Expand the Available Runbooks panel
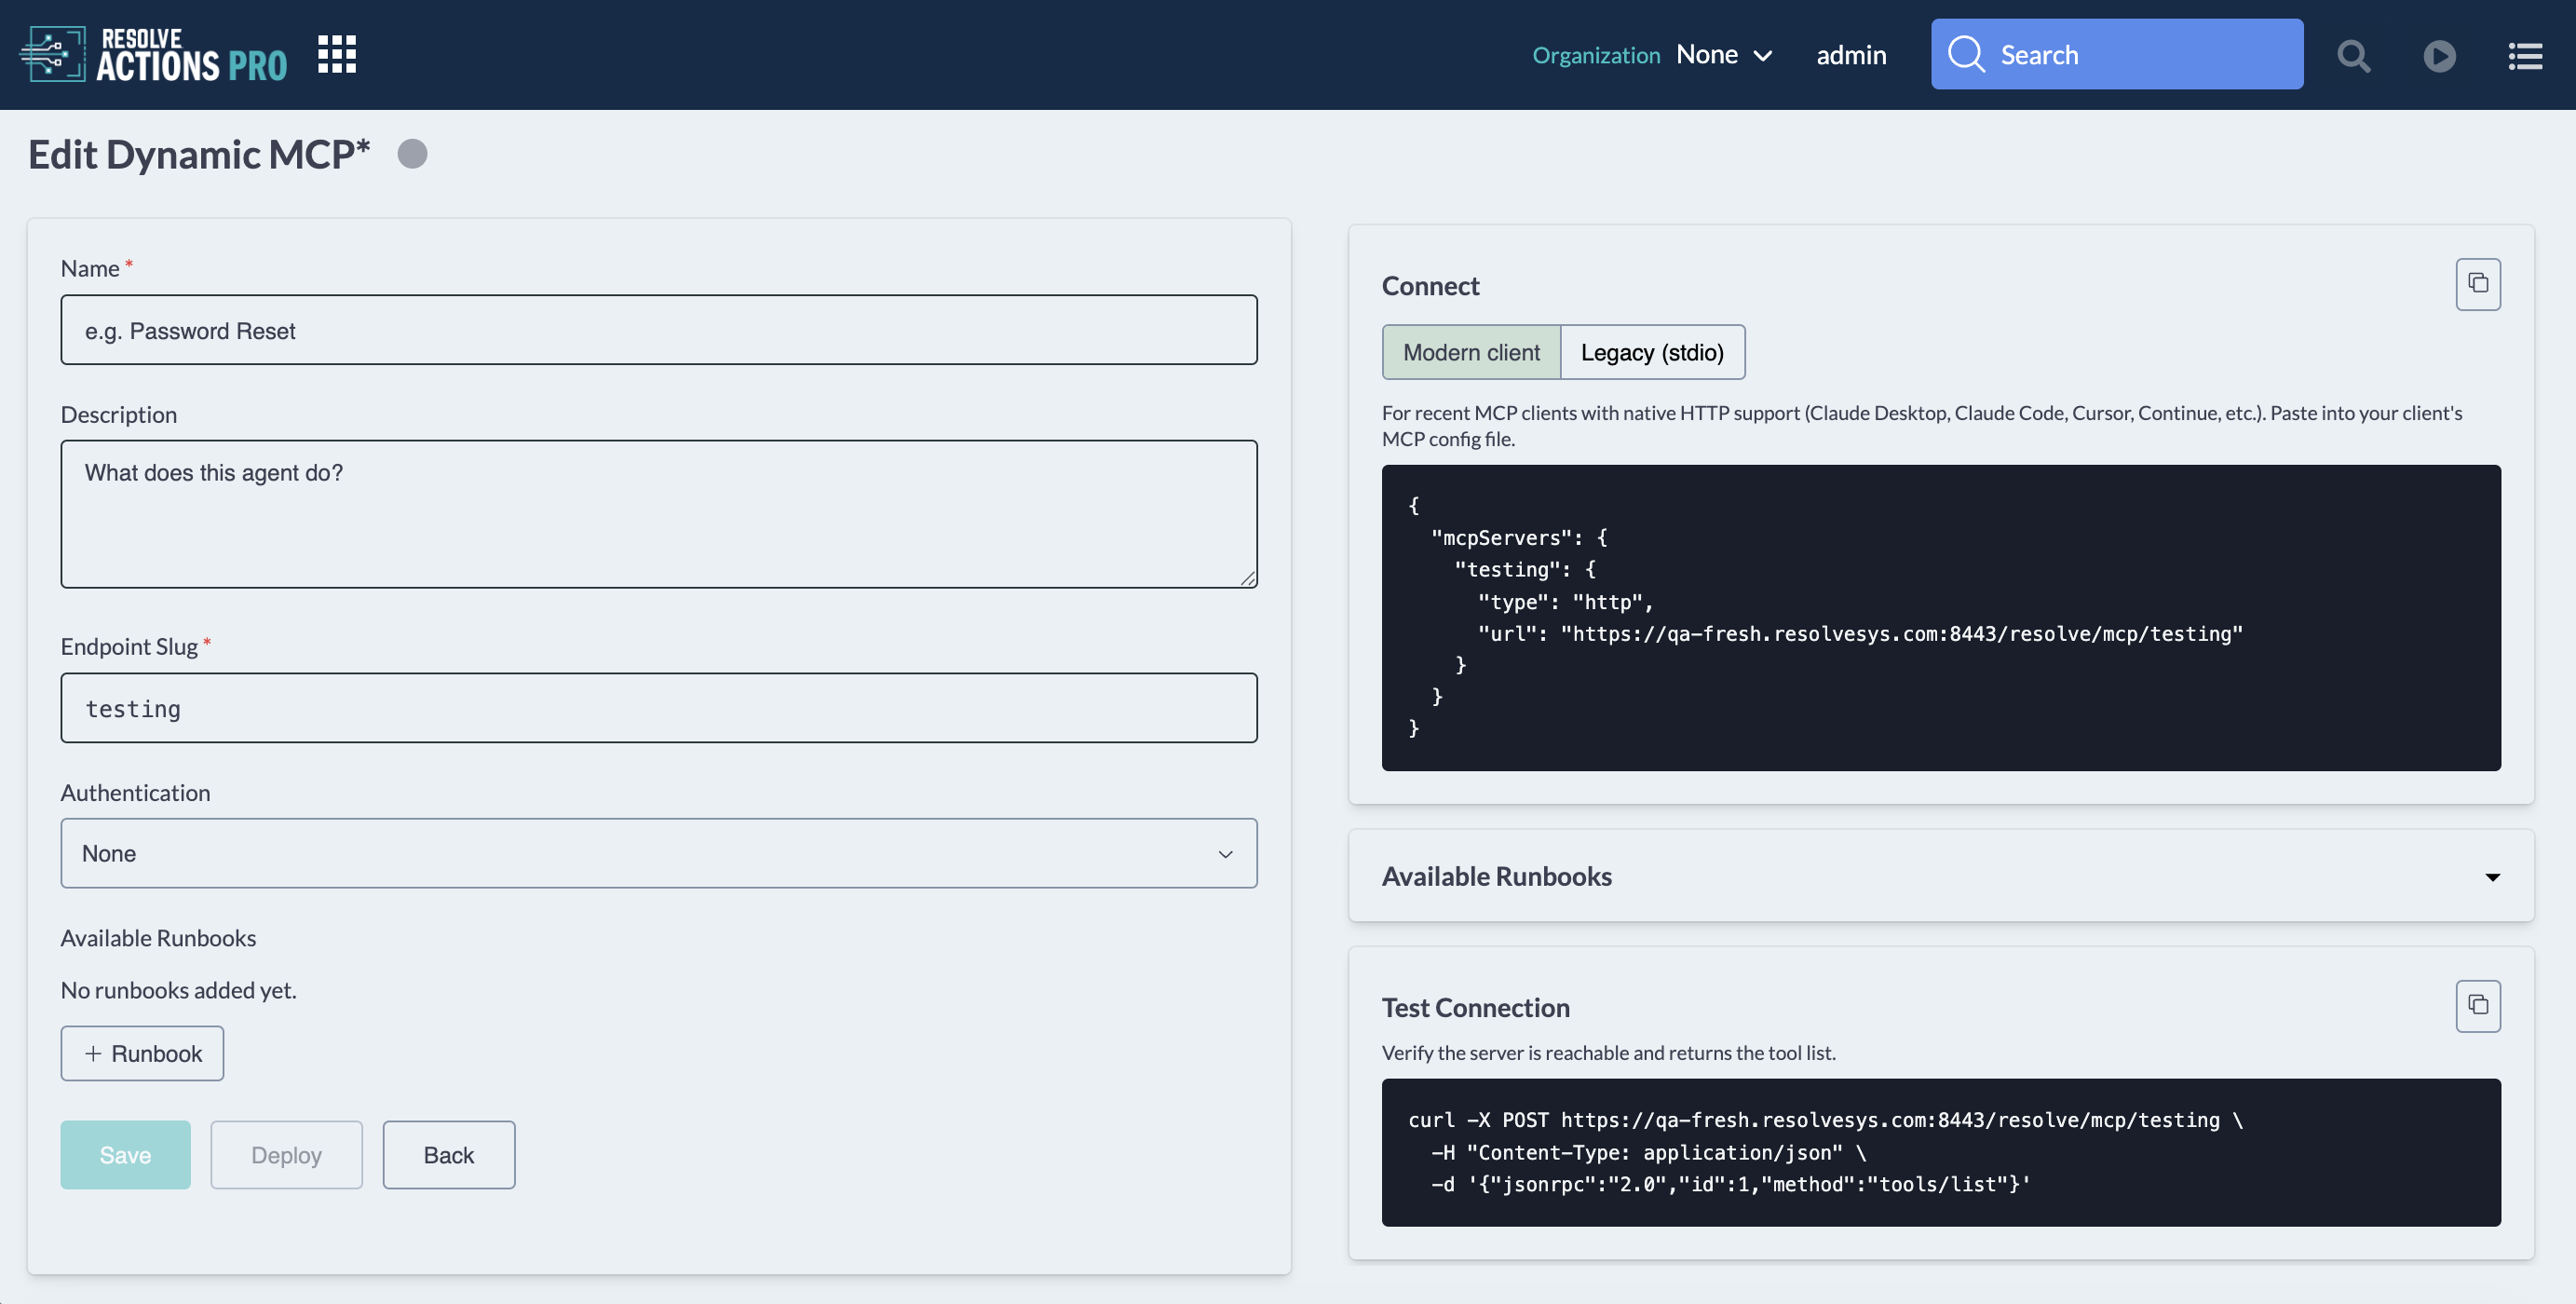This screenshot has width=2576, height=1304. click(1940, 876)
